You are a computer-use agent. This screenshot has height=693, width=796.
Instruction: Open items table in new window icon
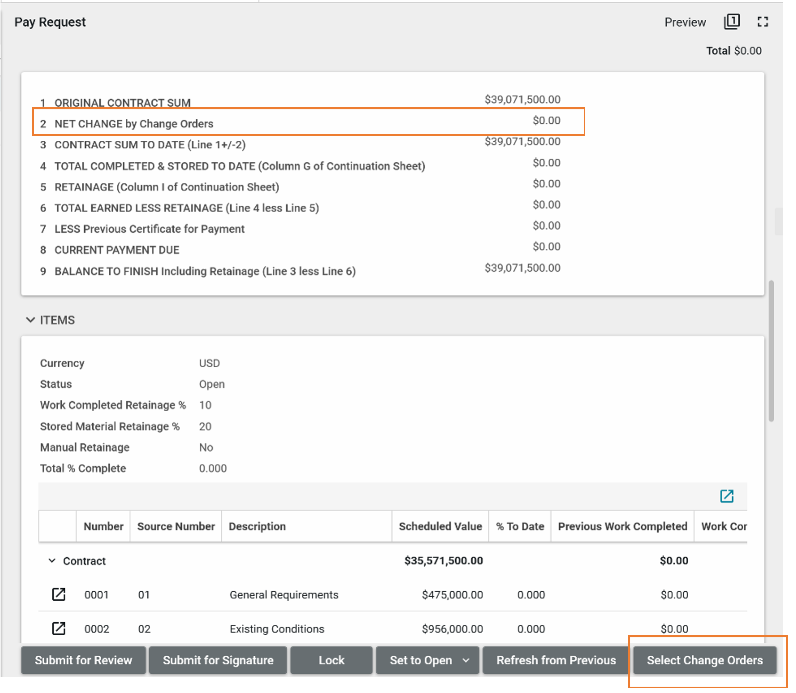coord(727,496)
